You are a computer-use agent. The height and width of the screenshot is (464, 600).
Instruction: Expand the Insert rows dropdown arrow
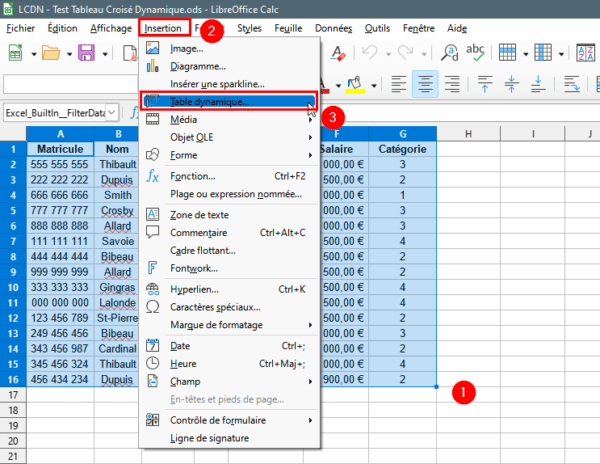526,54
